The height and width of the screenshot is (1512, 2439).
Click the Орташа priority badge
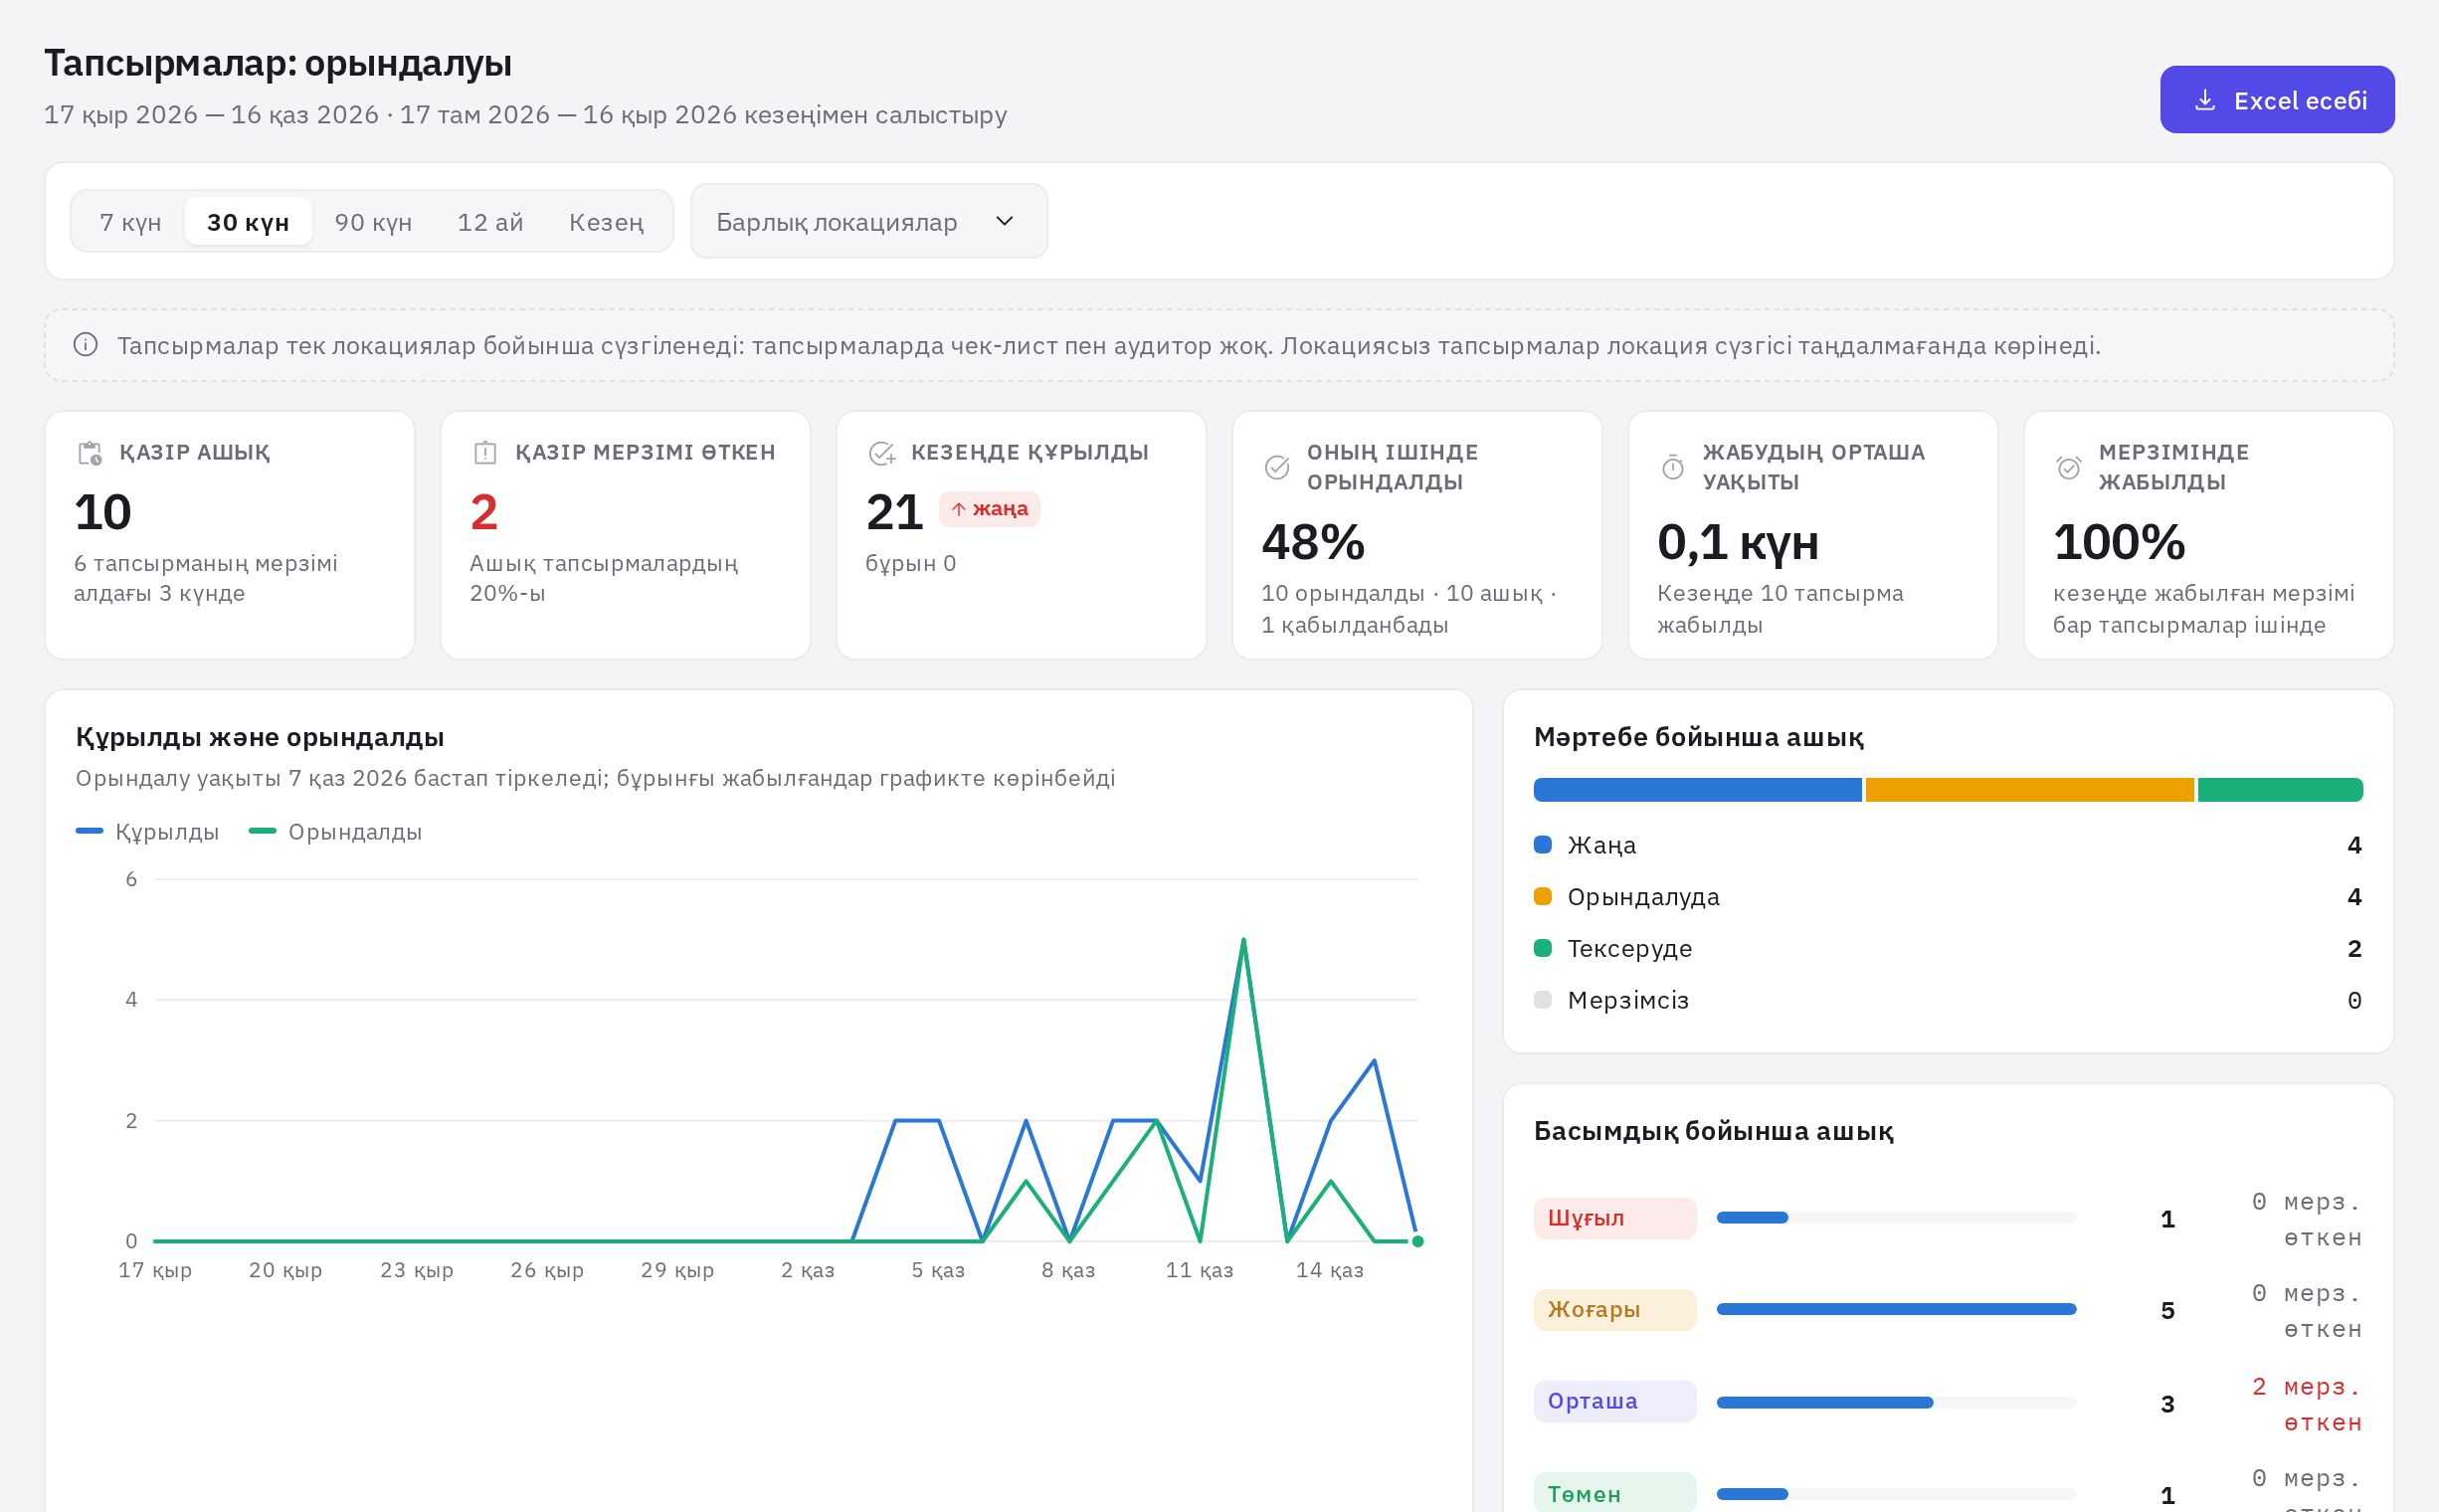pos(1615,1401)
